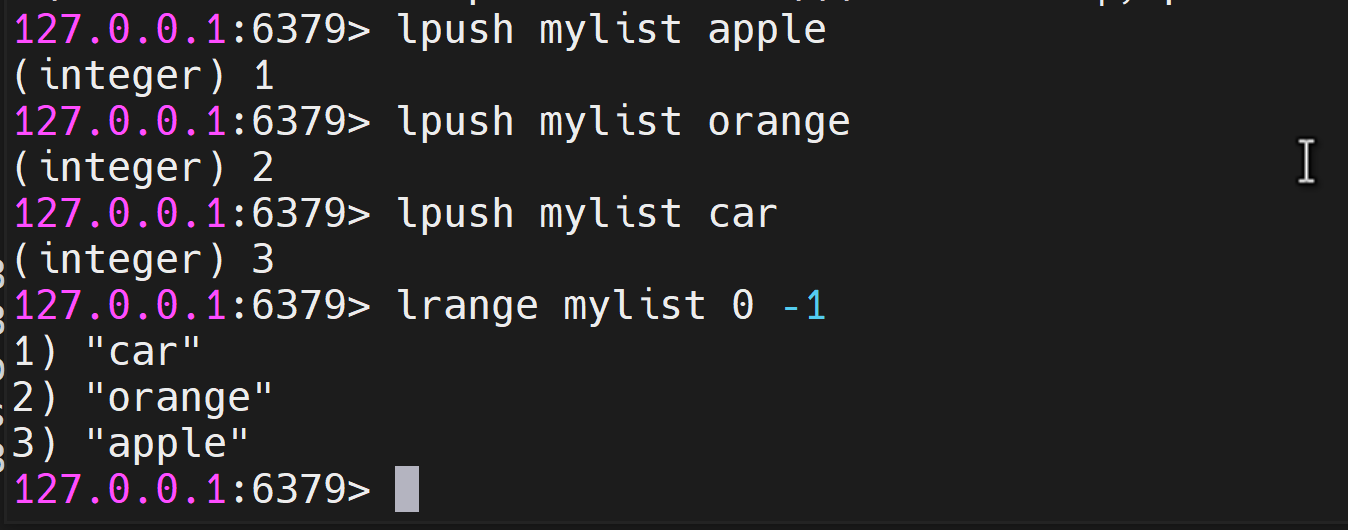This screenshot has width=1348, height=530.
Task: Click mylist in the orange command line
Action: coord(611,122)
